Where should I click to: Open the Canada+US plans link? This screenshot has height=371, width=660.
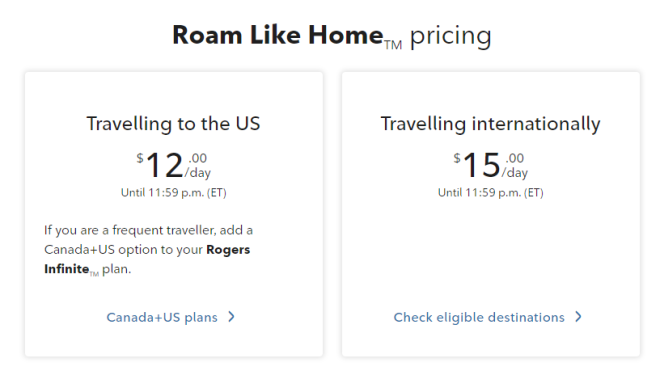[x=162, y=317]
